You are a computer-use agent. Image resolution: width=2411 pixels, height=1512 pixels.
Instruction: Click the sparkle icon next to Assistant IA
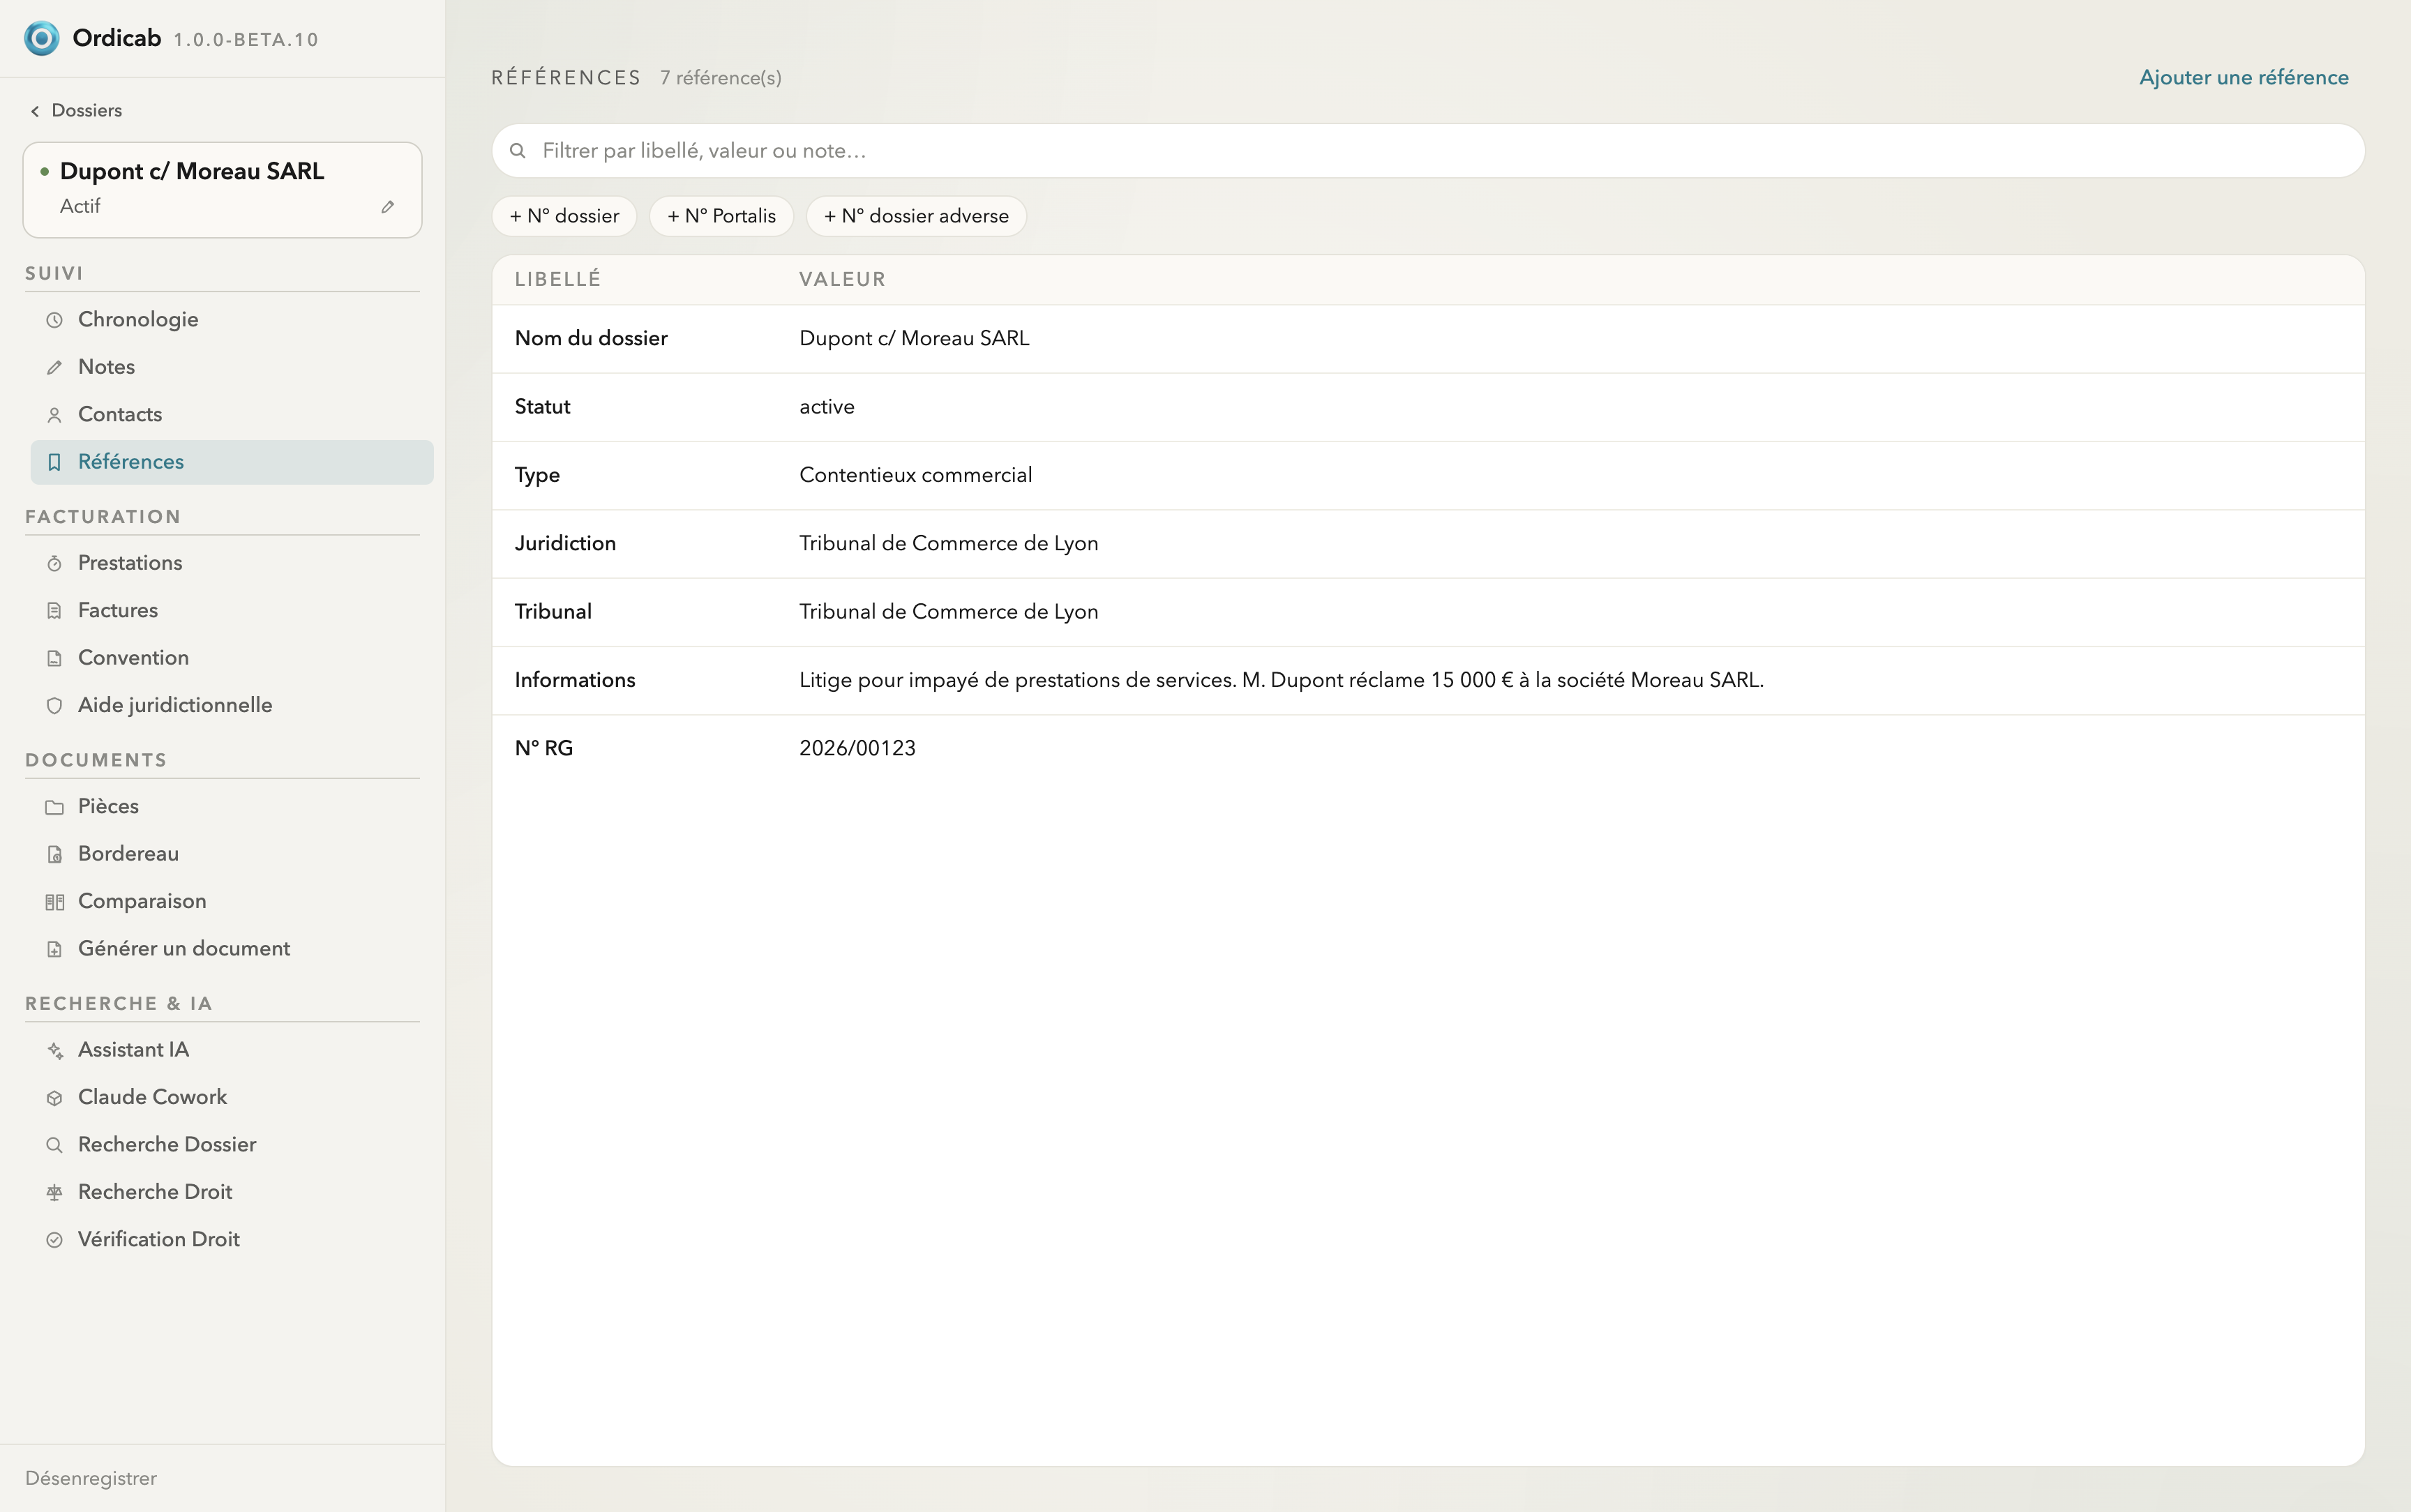[55, 1050]
